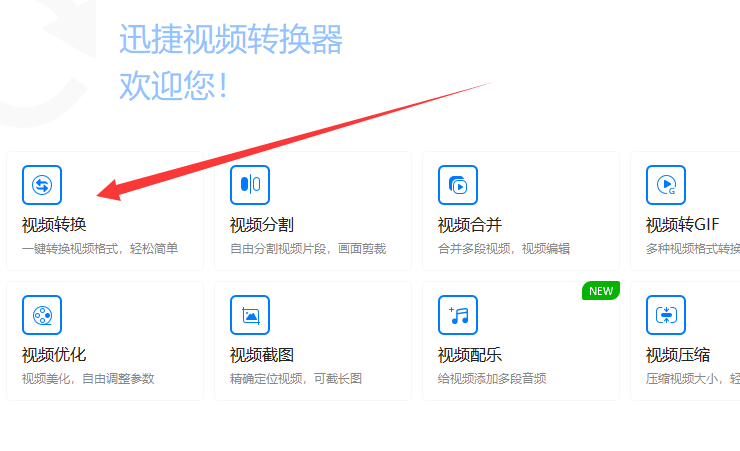The width and height of the screenshot is (740, 451).
Task: Click the green NEW badge
Action: click(x=601, y=291)
